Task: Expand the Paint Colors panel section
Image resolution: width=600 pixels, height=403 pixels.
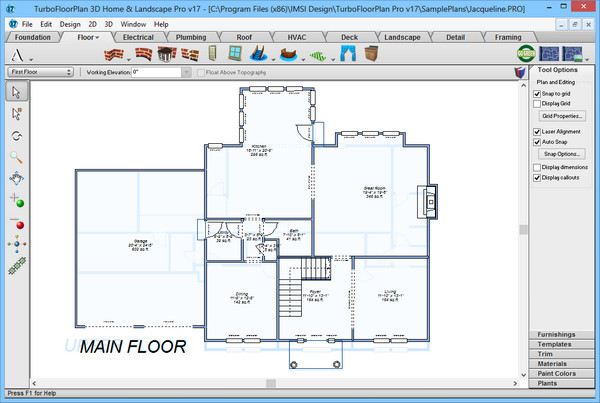Action: tap(556, 373)
